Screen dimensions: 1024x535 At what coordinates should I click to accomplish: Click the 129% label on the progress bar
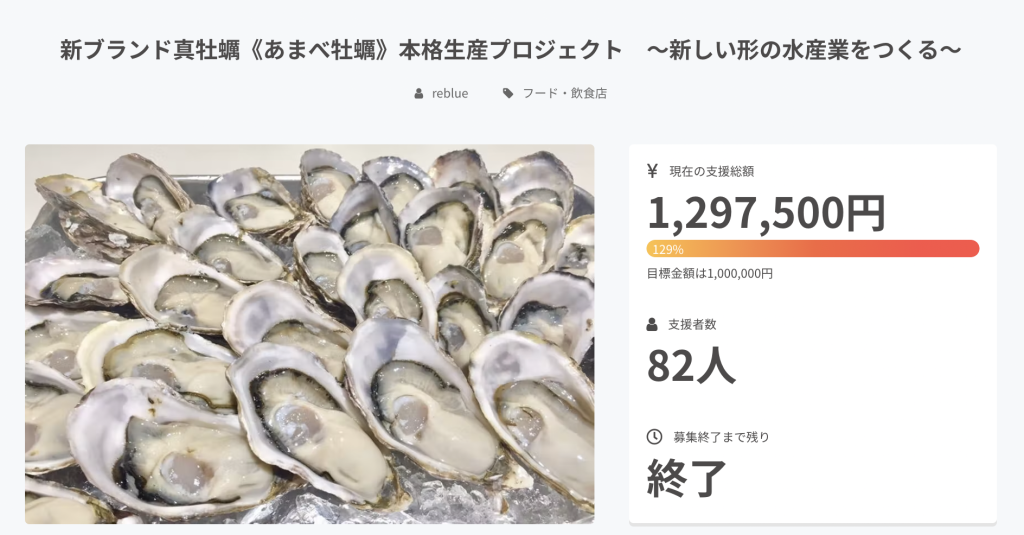(667, 249)
